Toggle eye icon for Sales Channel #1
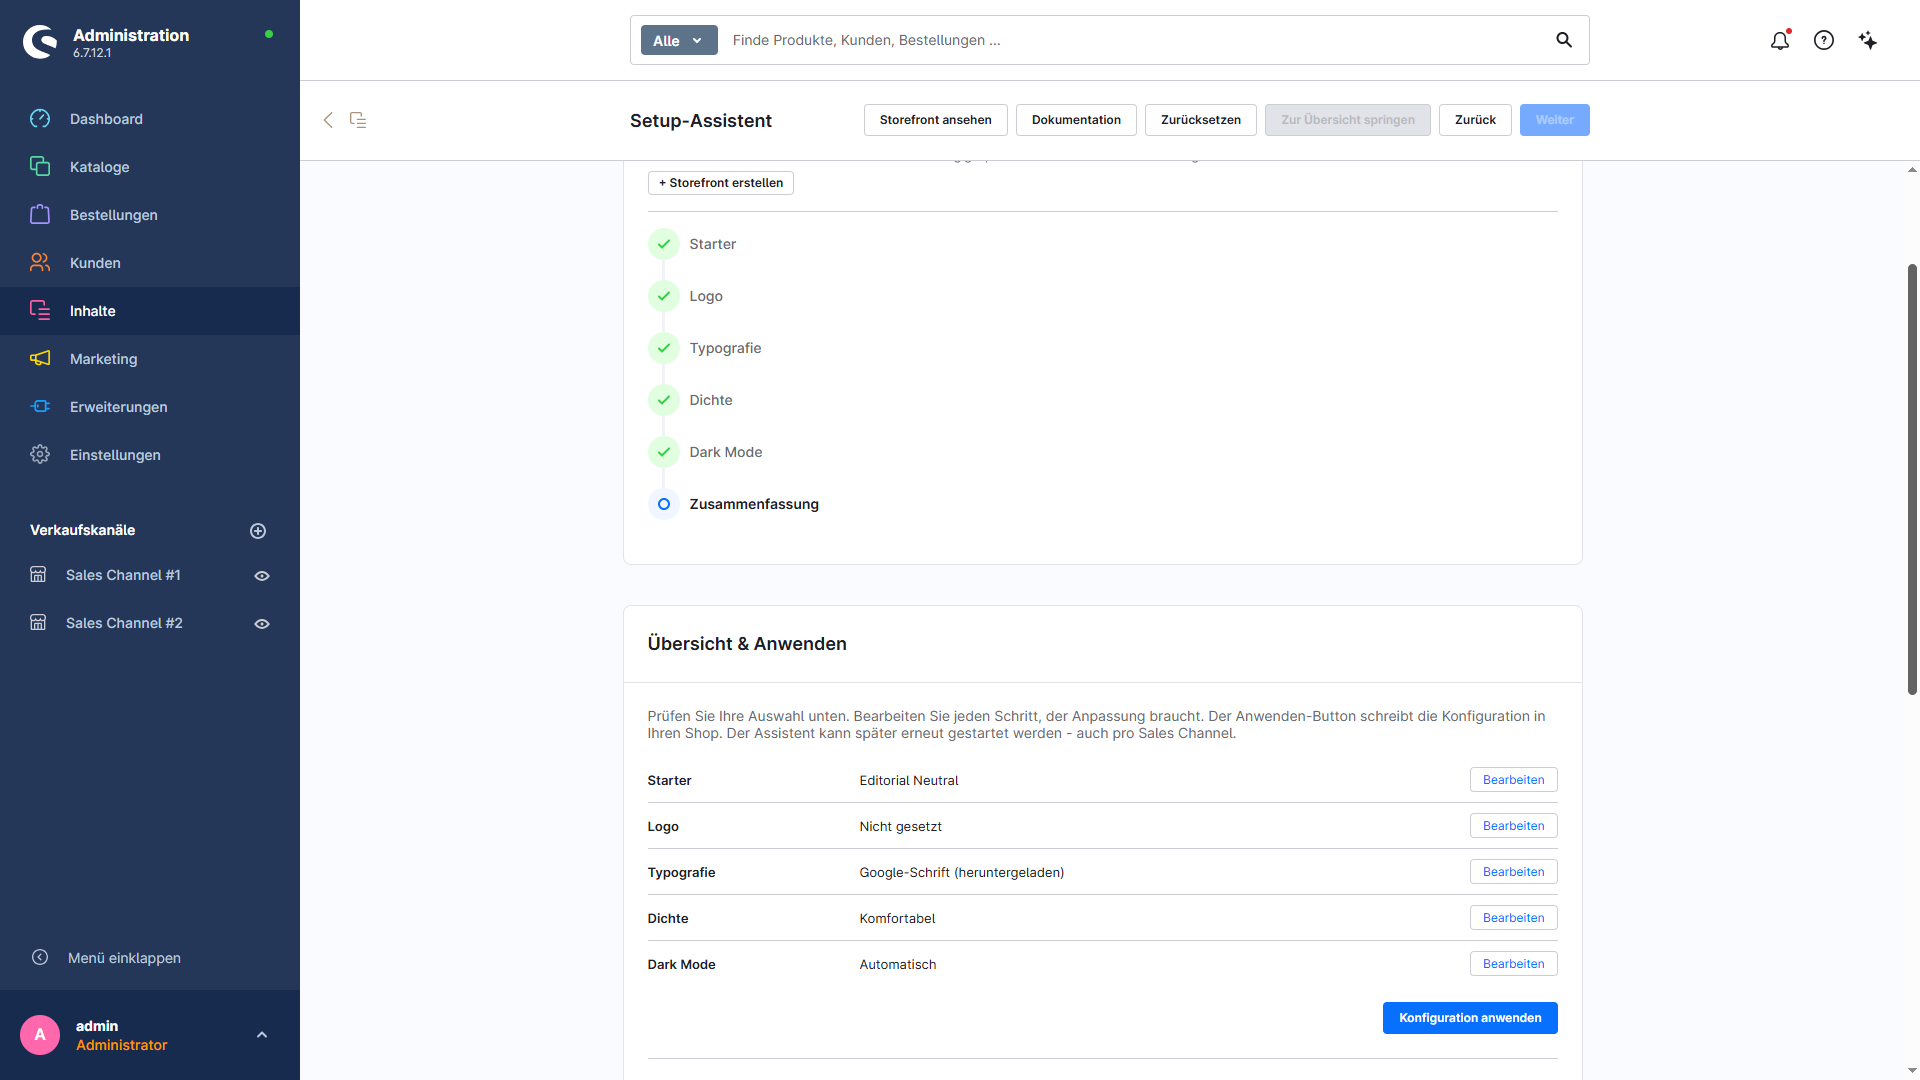 [x=262, y=576]
